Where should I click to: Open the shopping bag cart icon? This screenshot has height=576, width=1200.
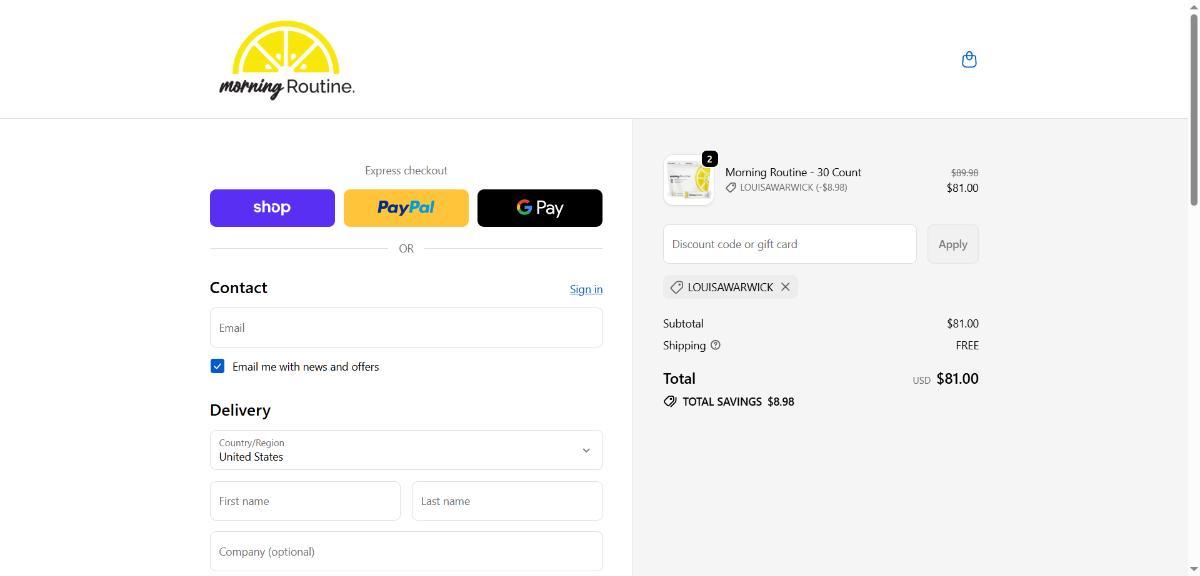click(x=968, y=60)
